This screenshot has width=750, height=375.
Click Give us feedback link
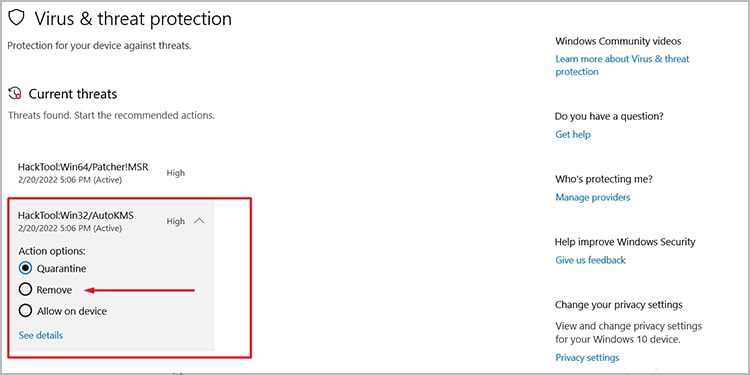590,260
